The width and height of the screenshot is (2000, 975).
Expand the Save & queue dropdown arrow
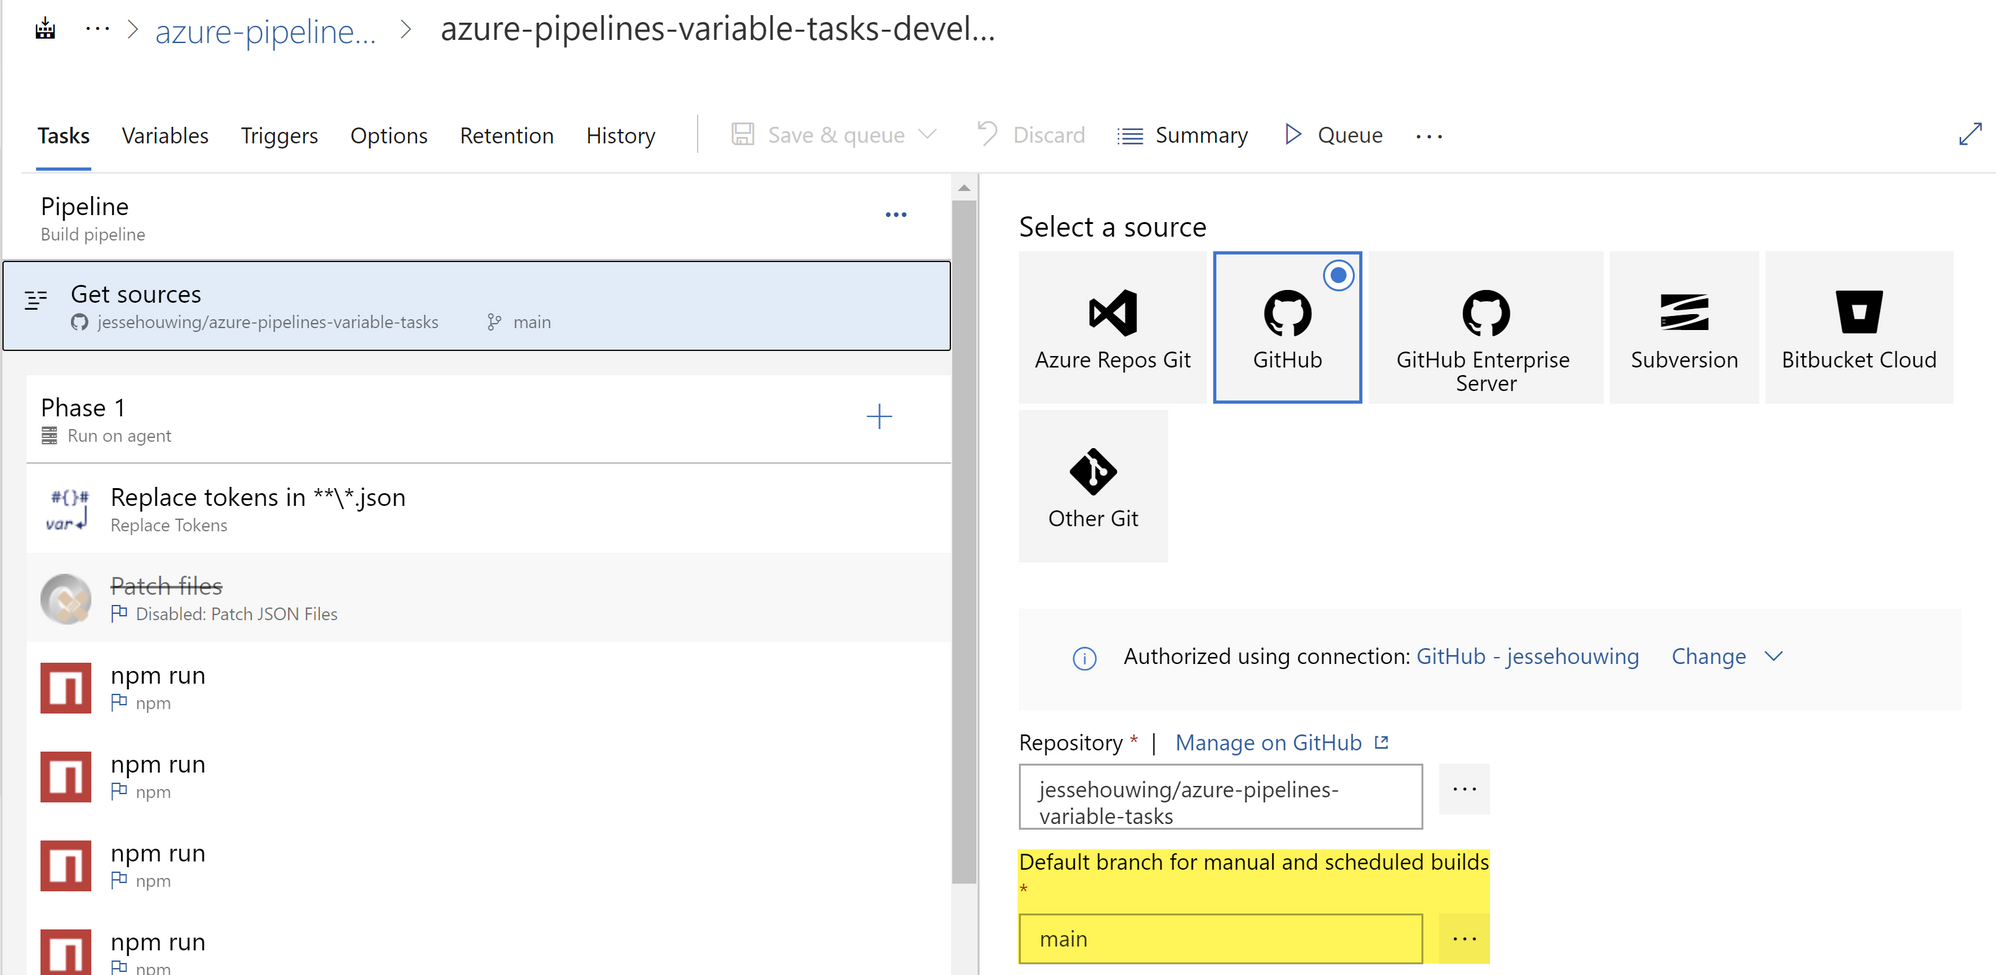point(928,135)
